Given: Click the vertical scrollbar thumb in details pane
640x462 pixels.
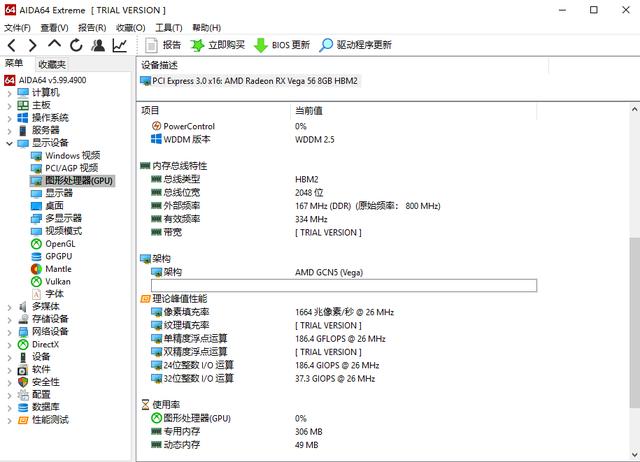Looking at the screenshot, I should (635, 322).
